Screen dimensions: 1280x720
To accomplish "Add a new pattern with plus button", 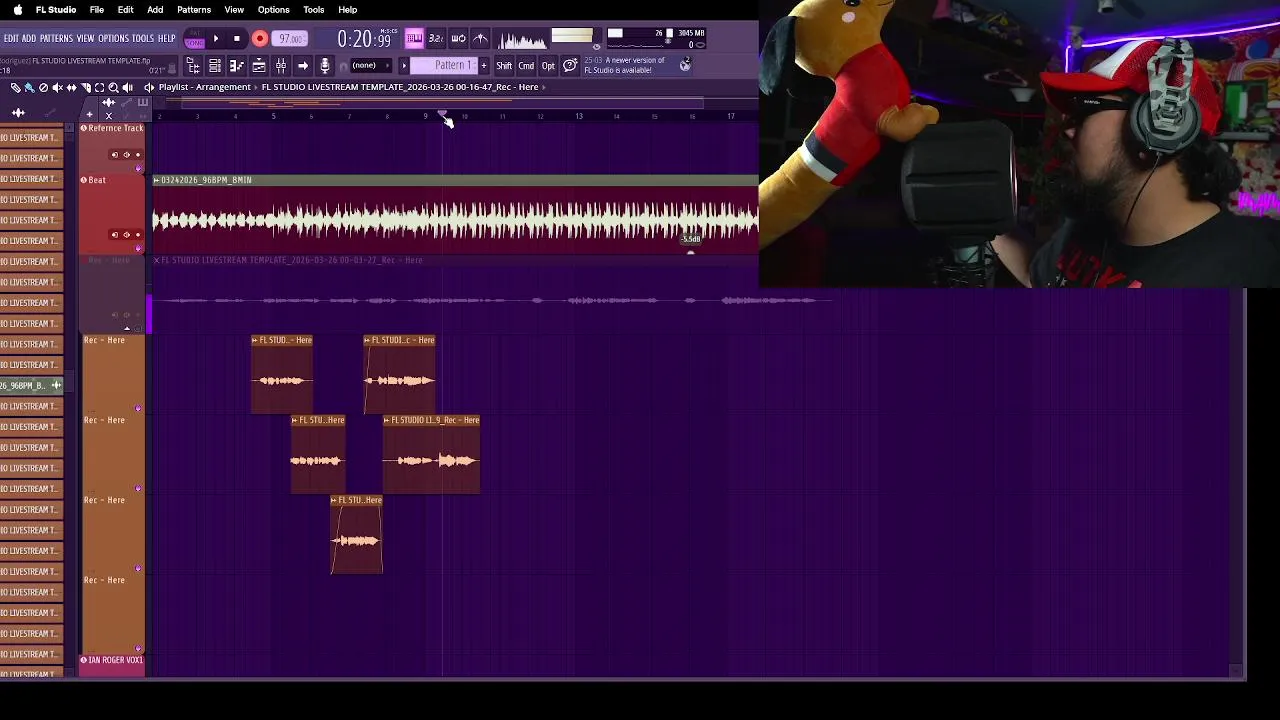I will [x=484, y=66].
